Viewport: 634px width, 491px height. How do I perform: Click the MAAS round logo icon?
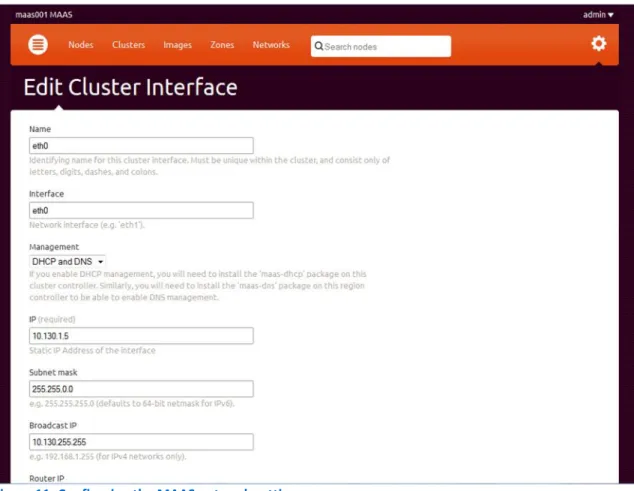click(x=38, y=44)
